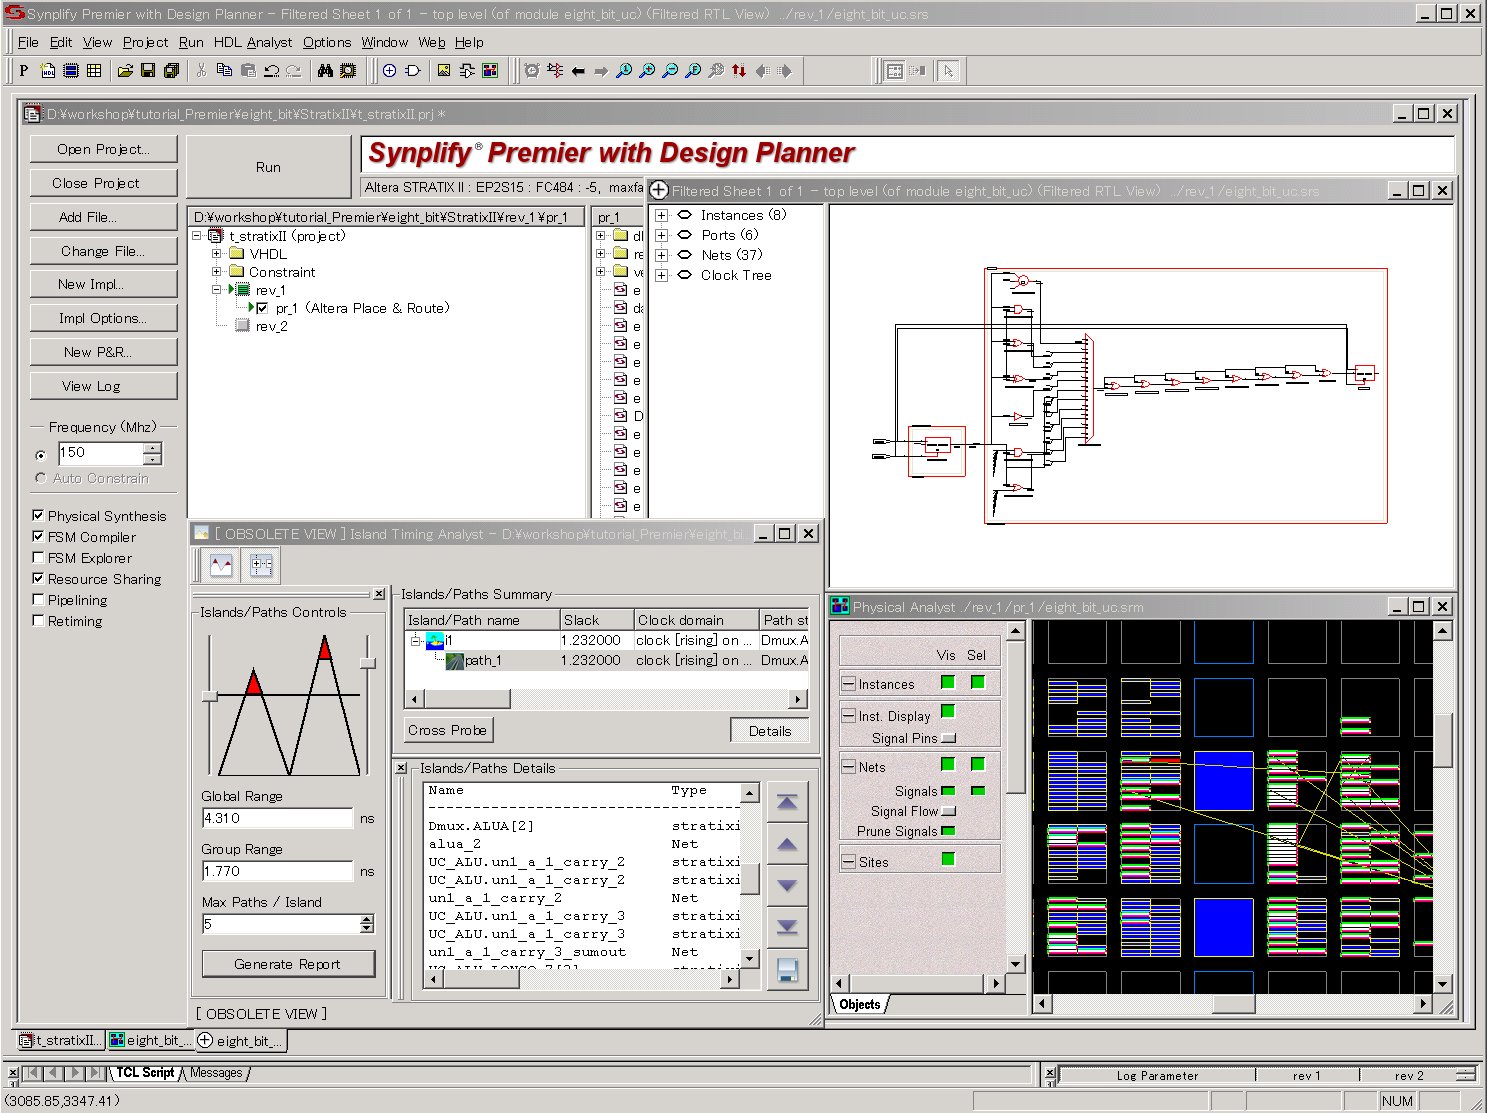Click the zoom out magnifier icon
1487x1113 pixels.
pos(670,71)
